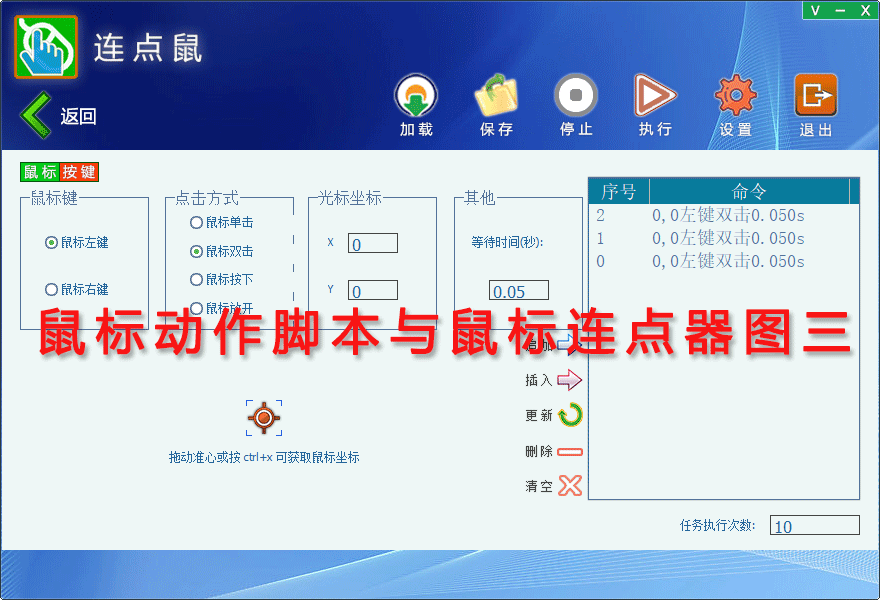The width and height of the screenshot is (880, 600).
Task: Click the 任务执行次数 input field
Action: [814, 525]
